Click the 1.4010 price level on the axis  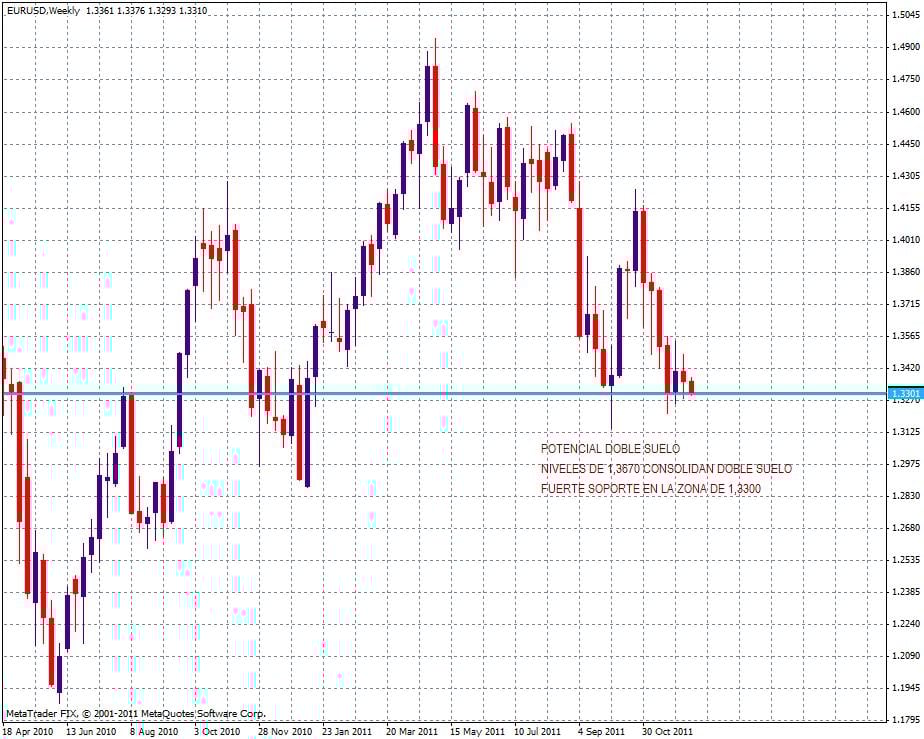tap(906, 239)
